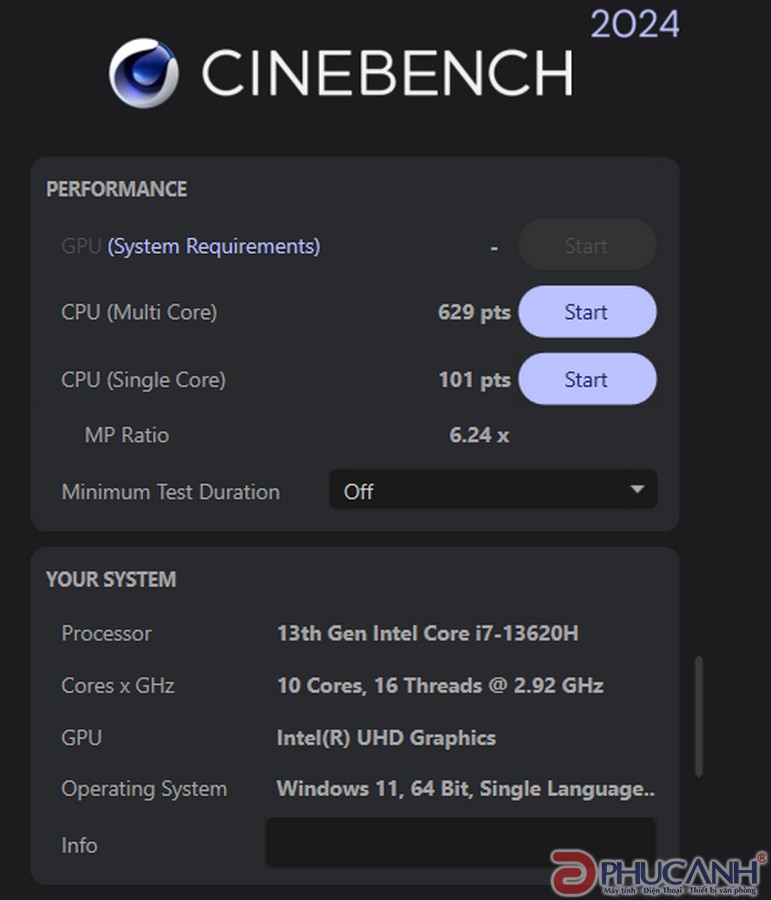Click the 101 pts single core score
Screen dimensions: 771x900
pyautogui.click(x=474, y=380)
